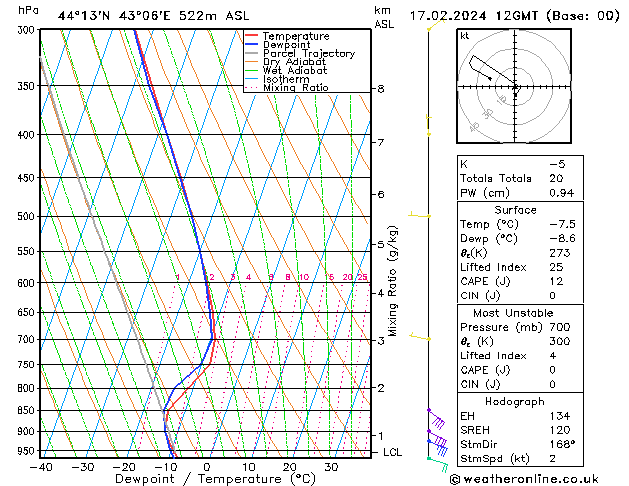The width and height of the screenshot is (629, 486).
Task: Click the 'km ASL' altitude axis heading
Action: 384,17
